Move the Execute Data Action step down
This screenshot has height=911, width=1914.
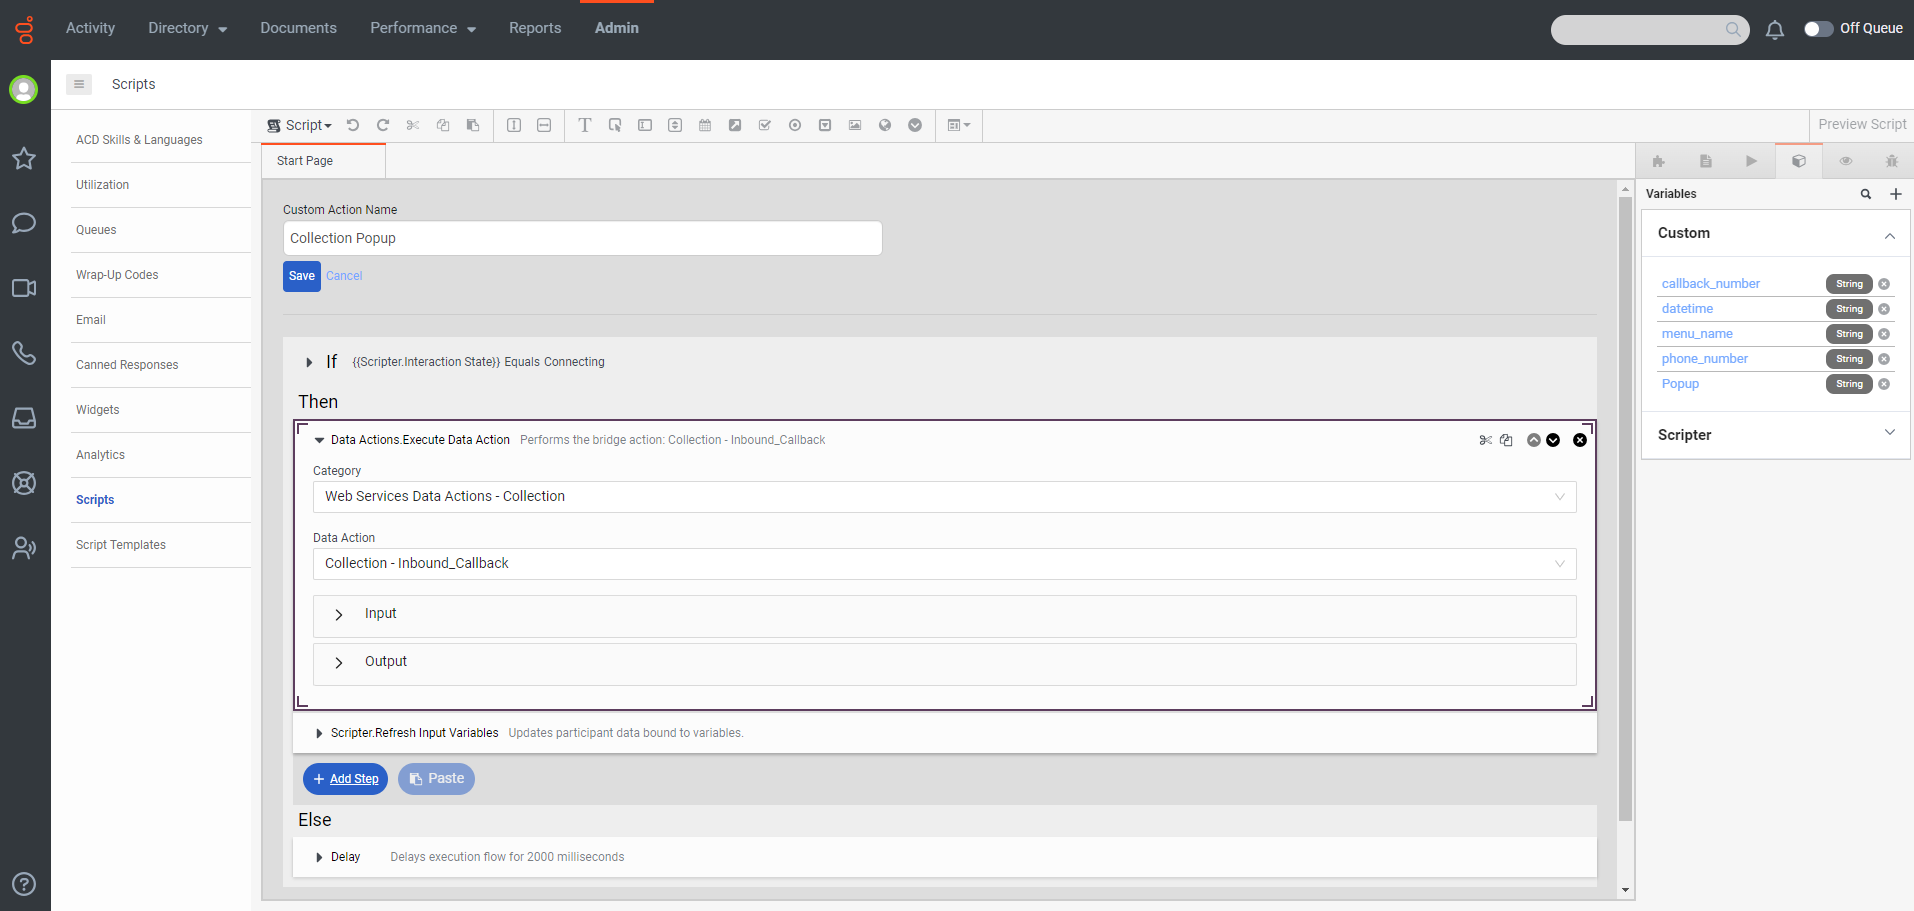tap(1553, 440)
